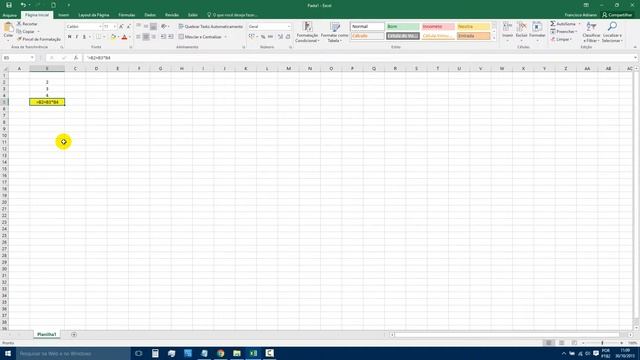The image size is (640, 360).
Task: Open Formatação Condicional
Action: tap(307, 32)
